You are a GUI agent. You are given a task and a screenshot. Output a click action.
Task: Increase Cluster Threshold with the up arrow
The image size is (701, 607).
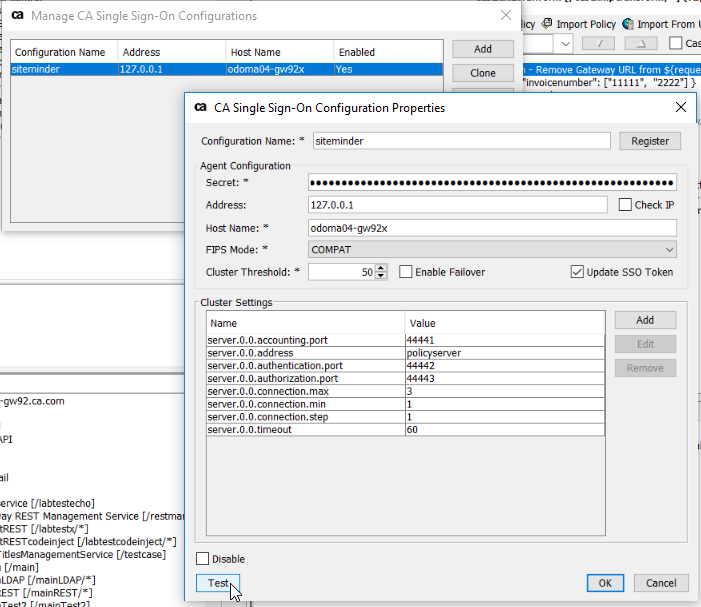pos(380,268)
